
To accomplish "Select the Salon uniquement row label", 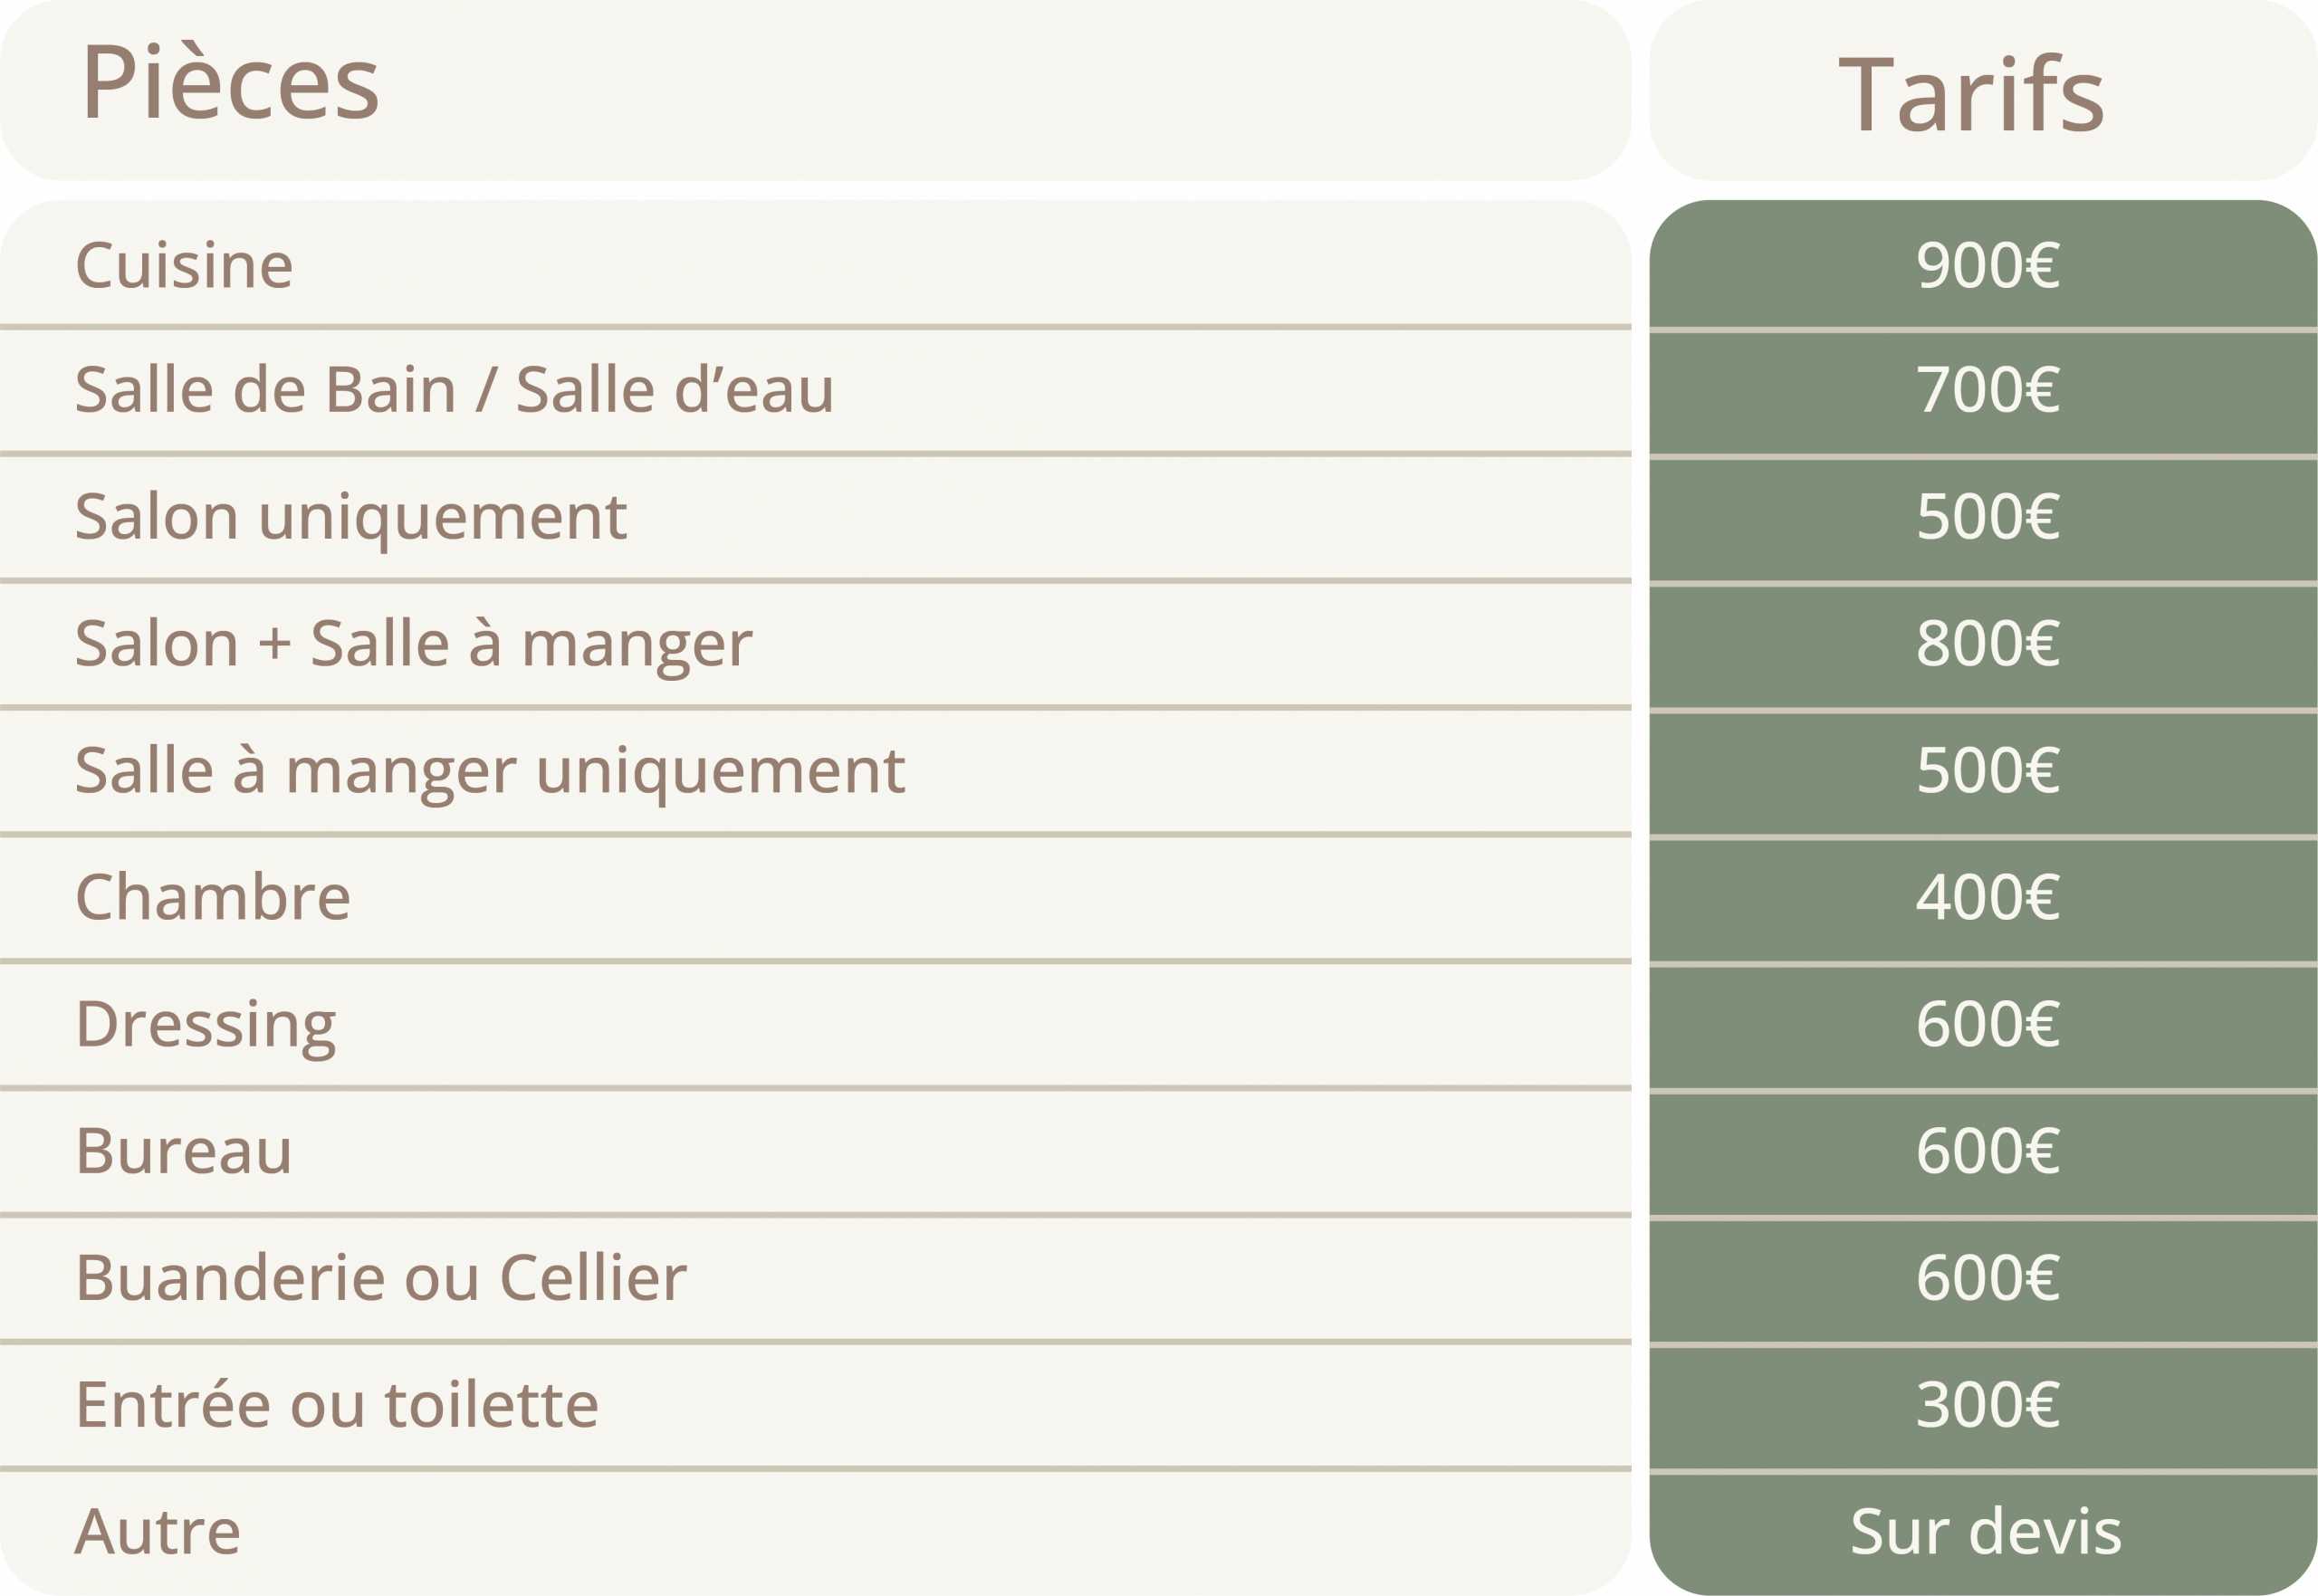I will coord(351,516).
